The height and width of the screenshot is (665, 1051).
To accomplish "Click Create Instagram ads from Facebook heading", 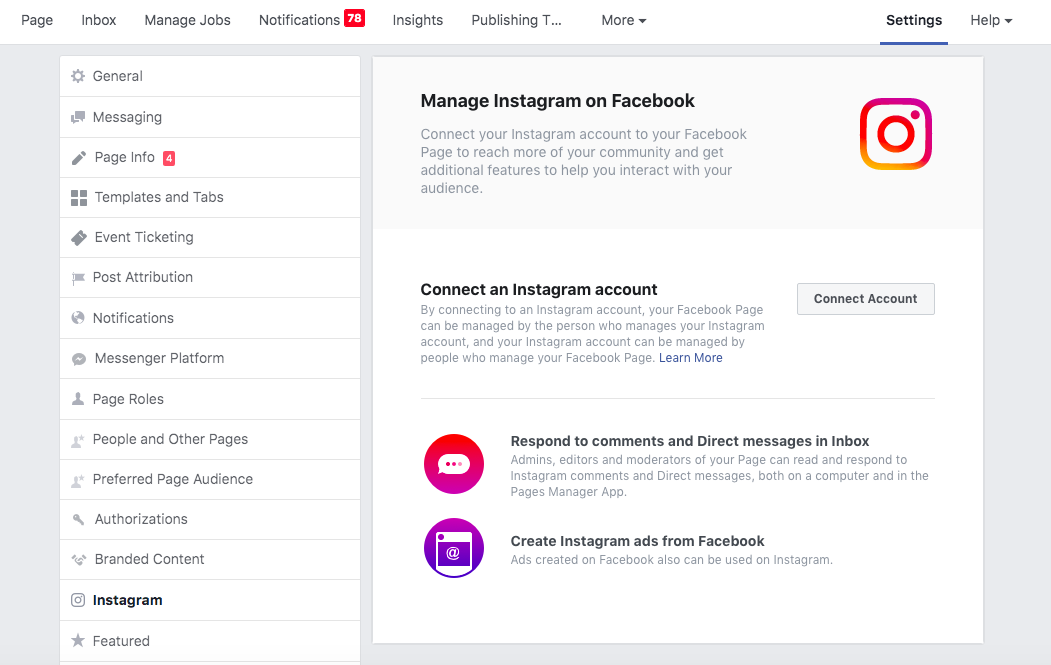I will click(637, 541).
